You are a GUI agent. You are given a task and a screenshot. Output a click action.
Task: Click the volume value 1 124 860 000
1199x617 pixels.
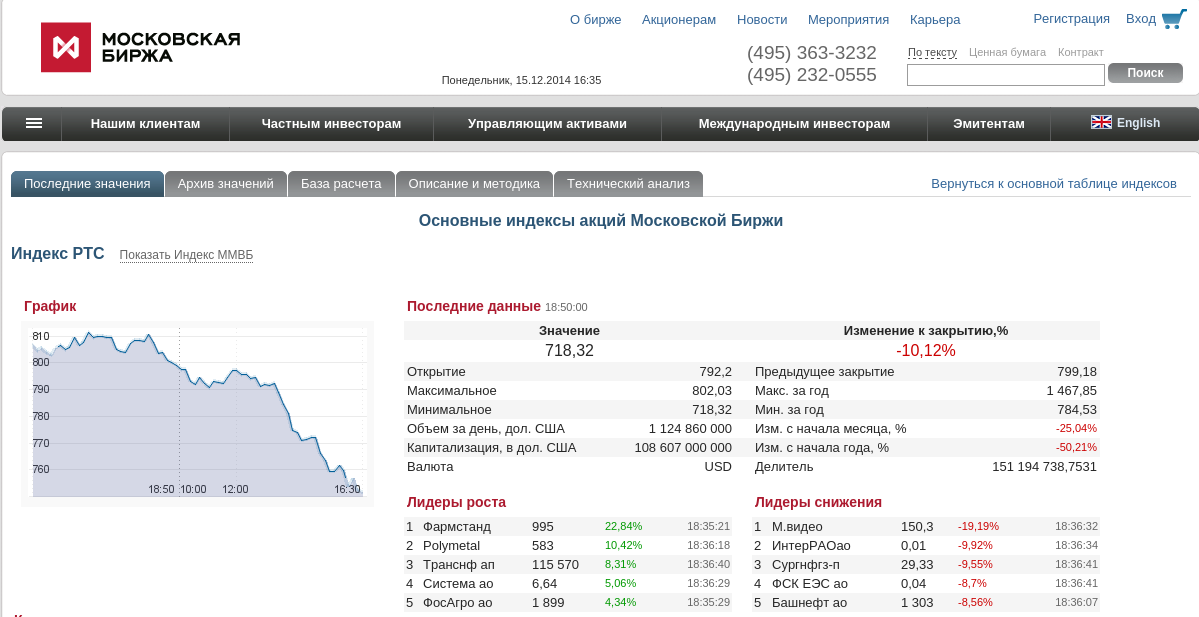690,429
